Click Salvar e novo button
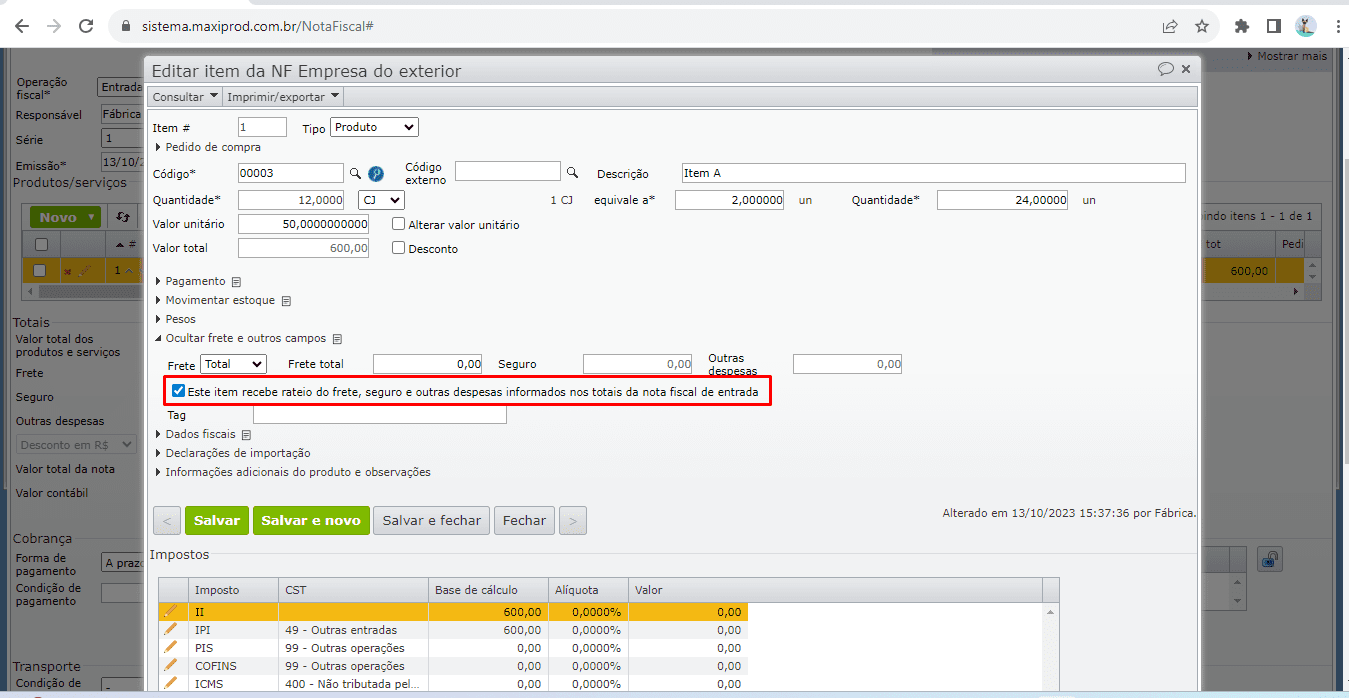 311,521
